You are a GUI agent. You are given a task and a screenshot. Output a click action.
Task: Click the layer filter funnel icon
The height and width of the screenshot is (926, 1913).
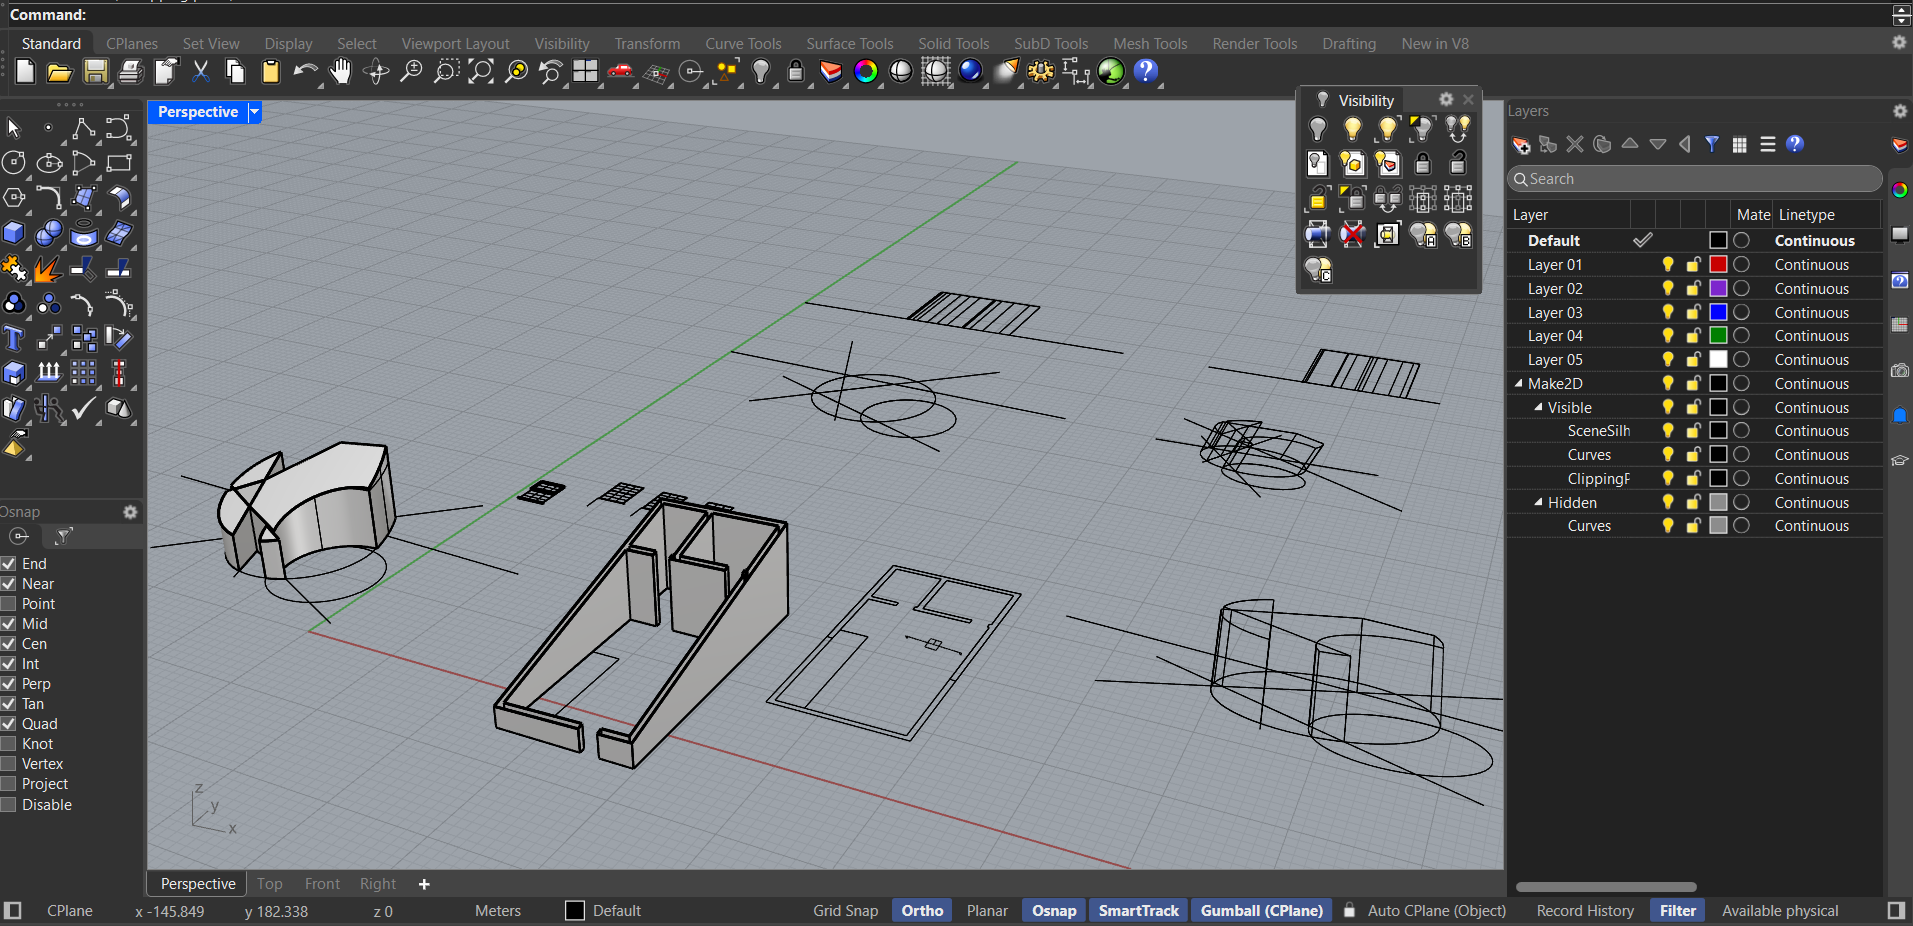pos(1712,145)
